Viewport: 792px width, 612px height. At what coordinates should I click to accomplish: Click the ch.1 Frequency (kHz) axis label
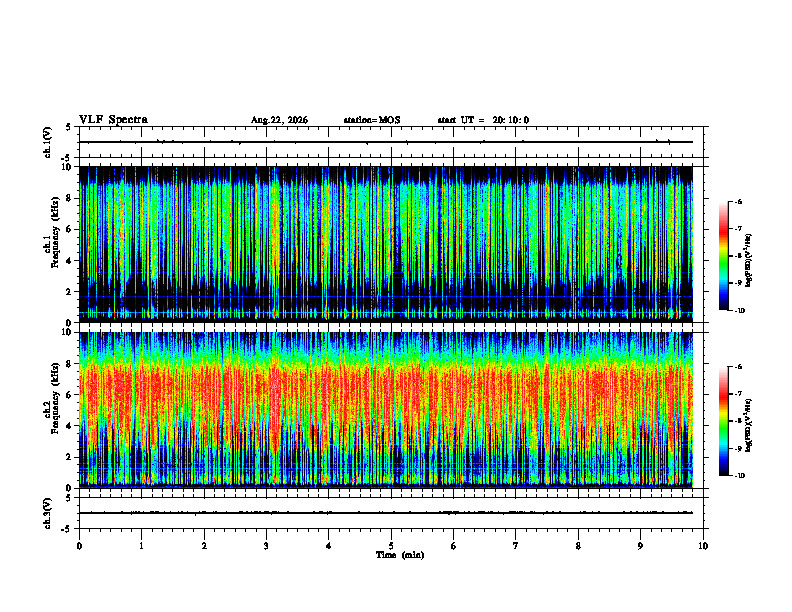tap(52, 244)
